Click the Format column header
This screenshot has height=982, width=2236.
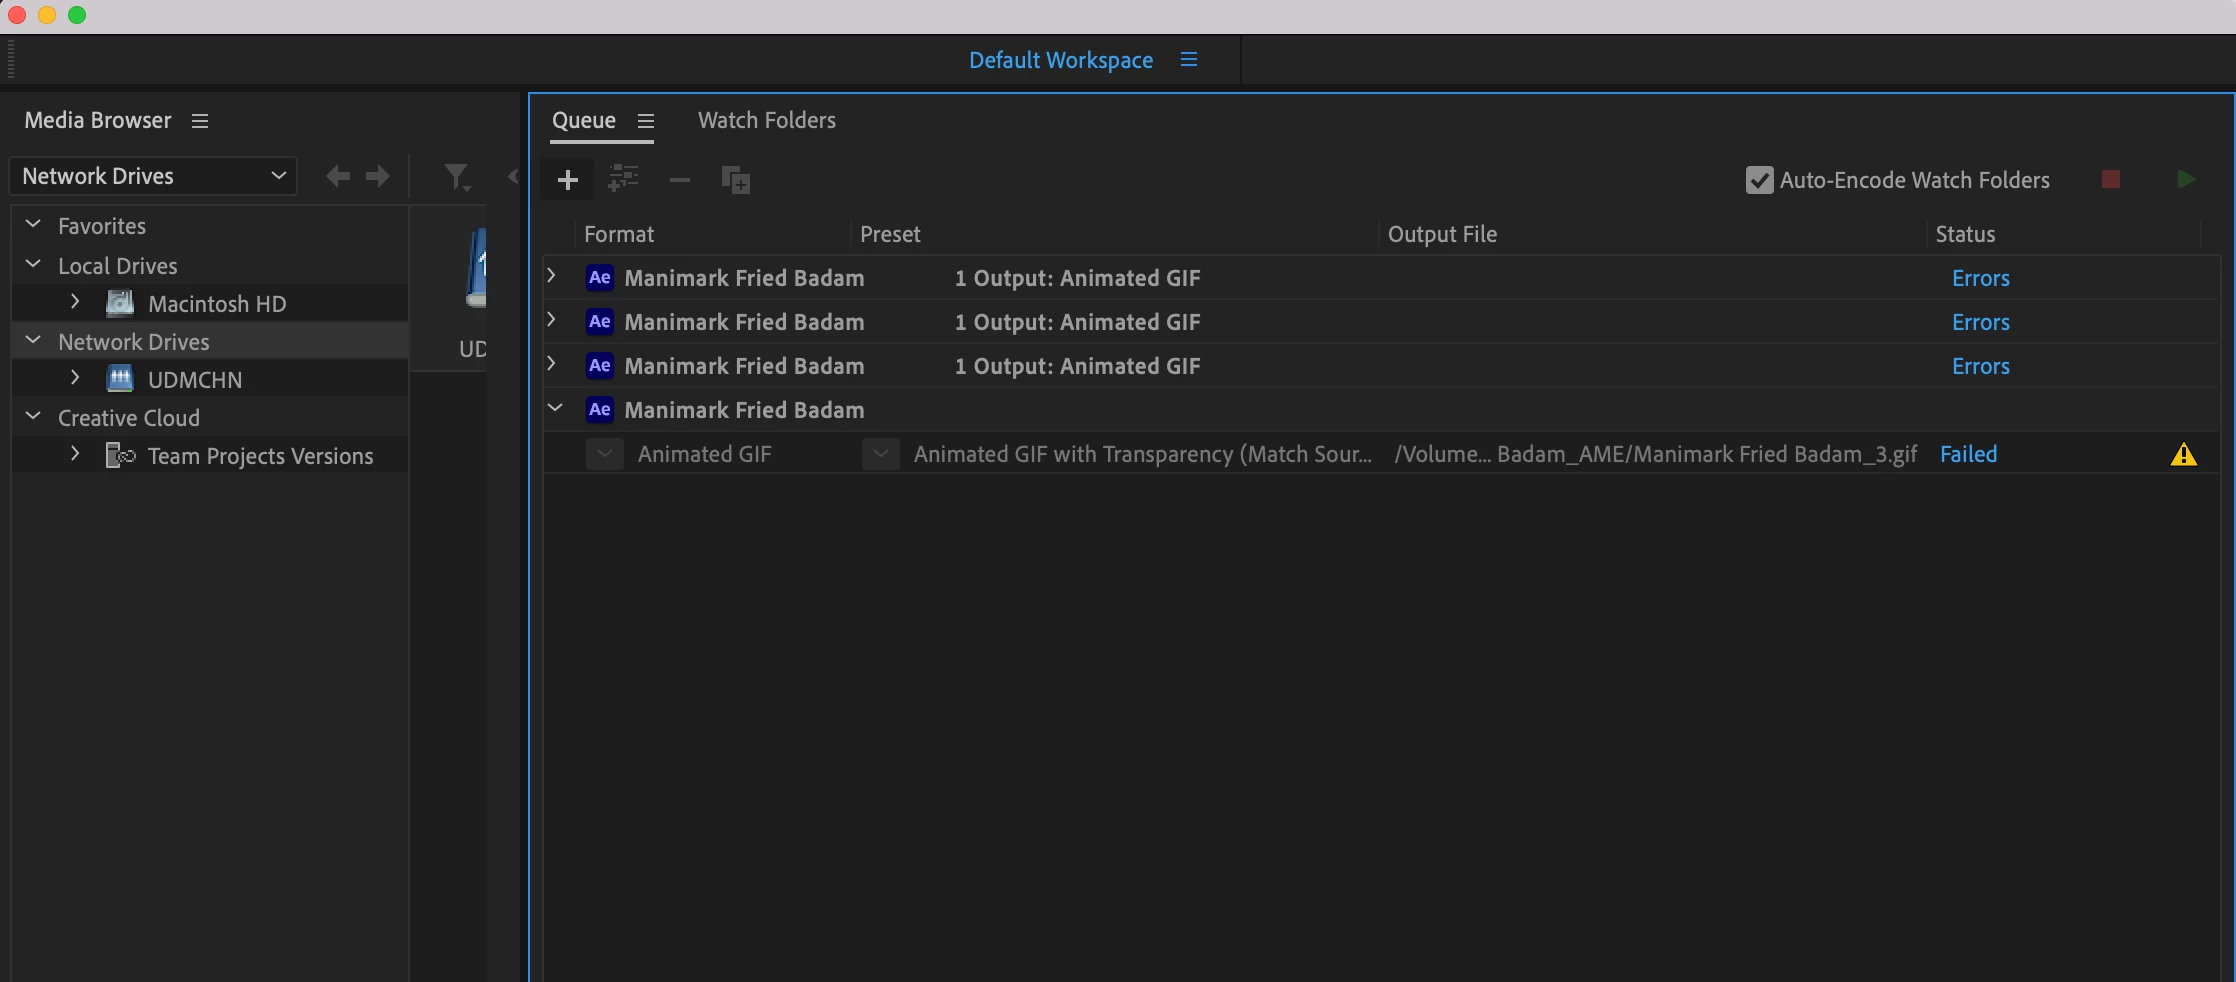pyautogui.click(x=619, y=235)
